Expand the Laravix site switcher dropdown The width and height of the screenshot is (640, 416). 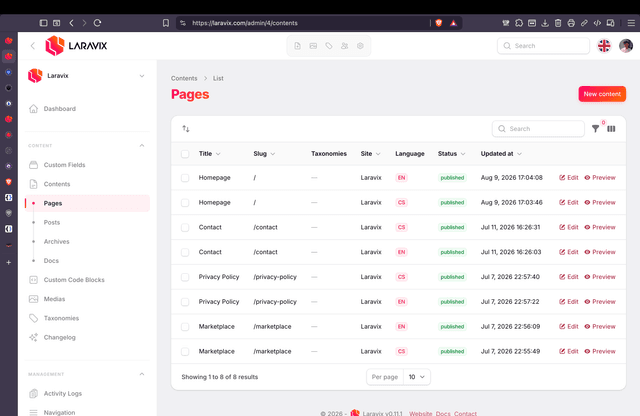coord(142,76)
